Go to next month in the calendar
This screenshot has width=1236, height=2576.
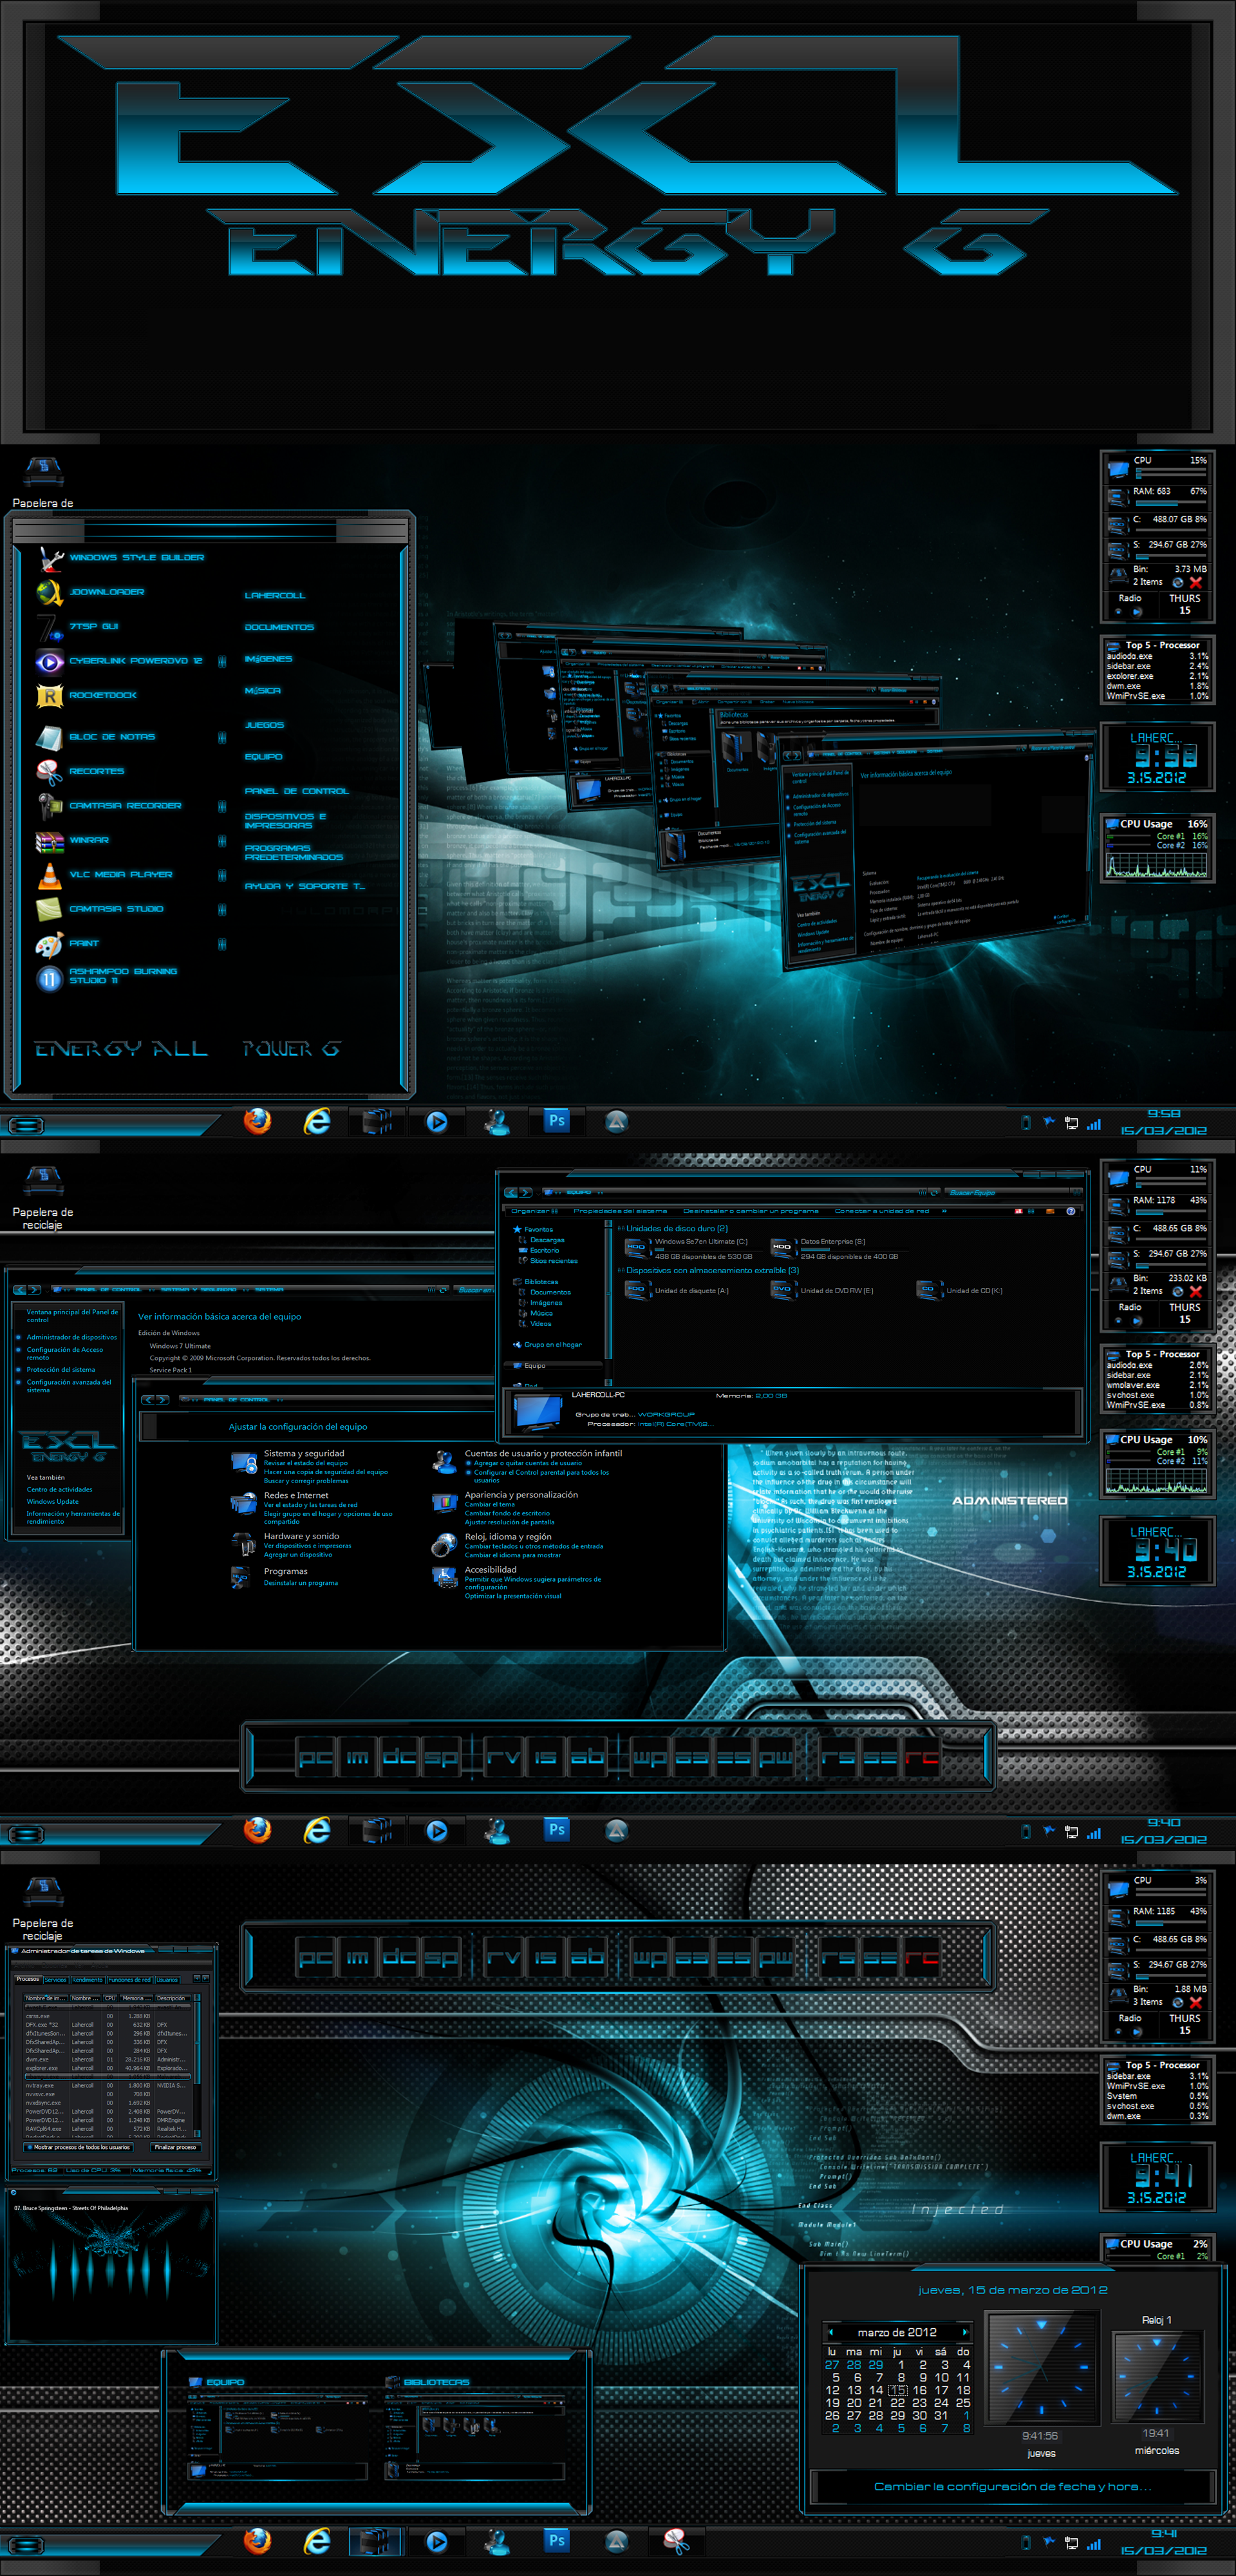point(964,2332)
